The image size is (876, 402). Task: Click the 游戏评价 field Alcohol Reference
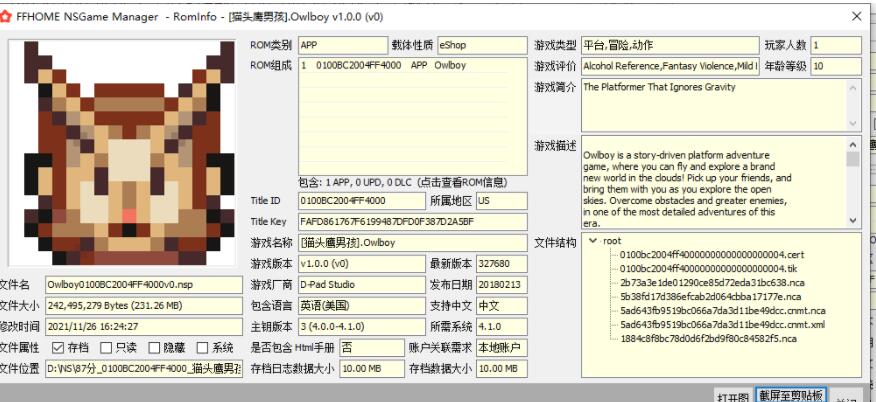tap(670, 66)
